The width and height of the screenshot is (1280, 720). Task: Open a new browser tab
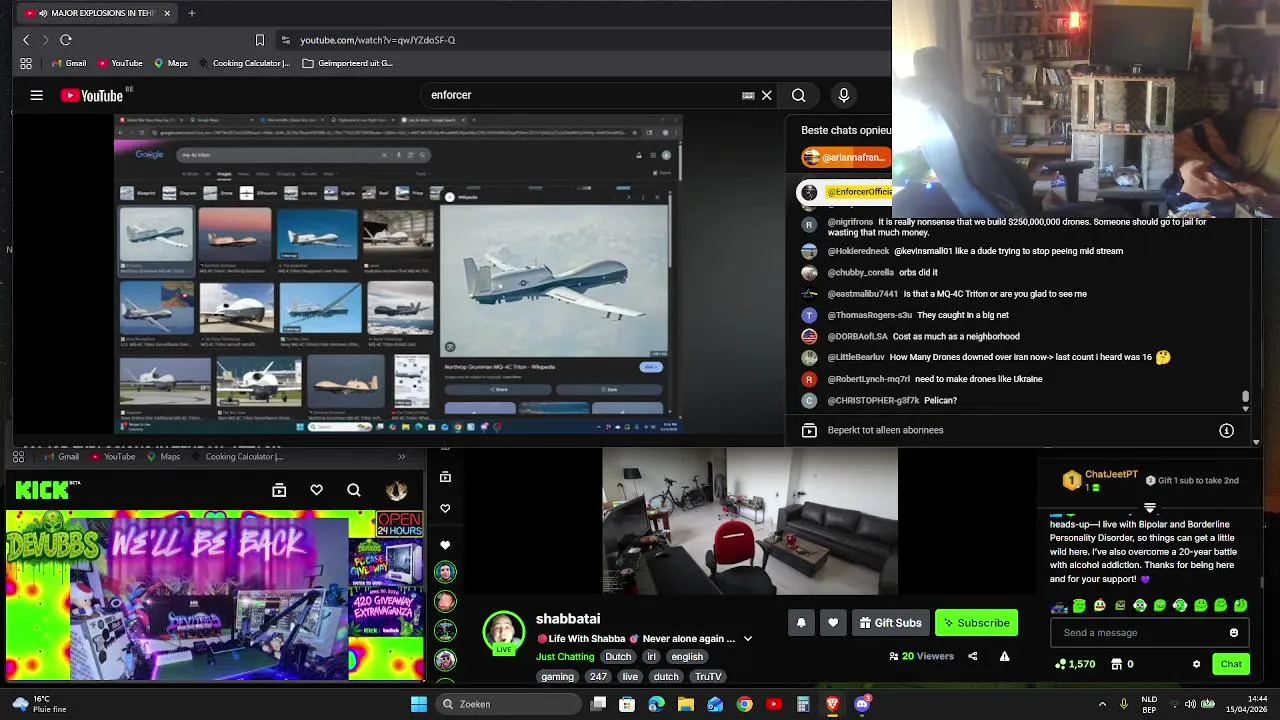tap(192, 13)
